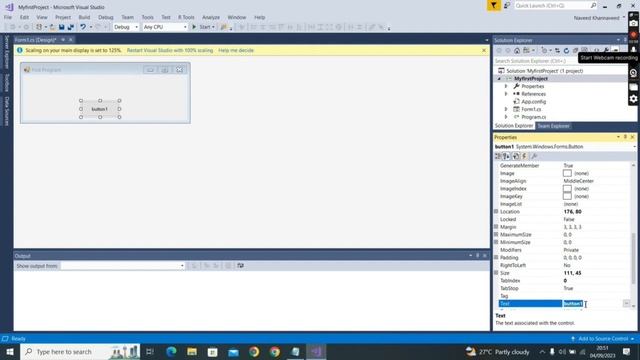The width and height of the screenshot is (640, 360).
Task: Click the Windows taskbar search box
Action: pos(80,351)
